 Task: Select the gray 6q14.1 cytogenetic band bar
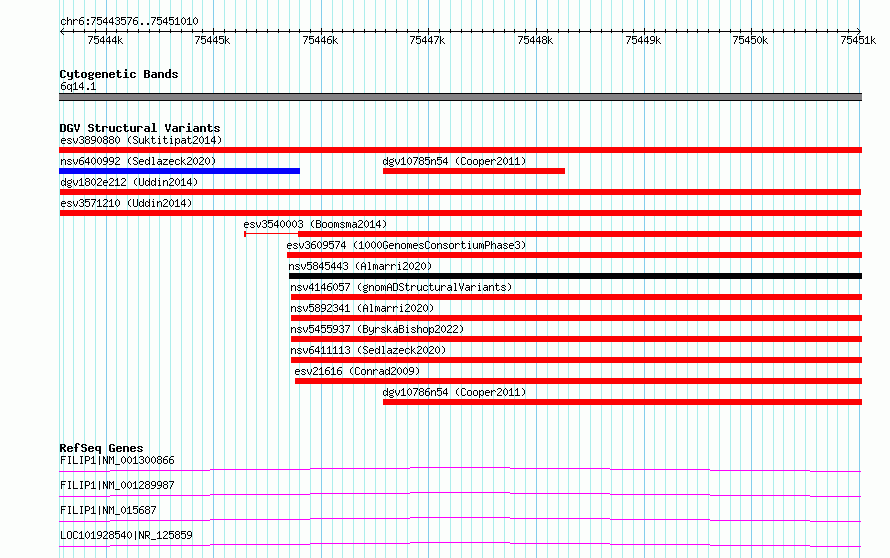coord(460,97)
